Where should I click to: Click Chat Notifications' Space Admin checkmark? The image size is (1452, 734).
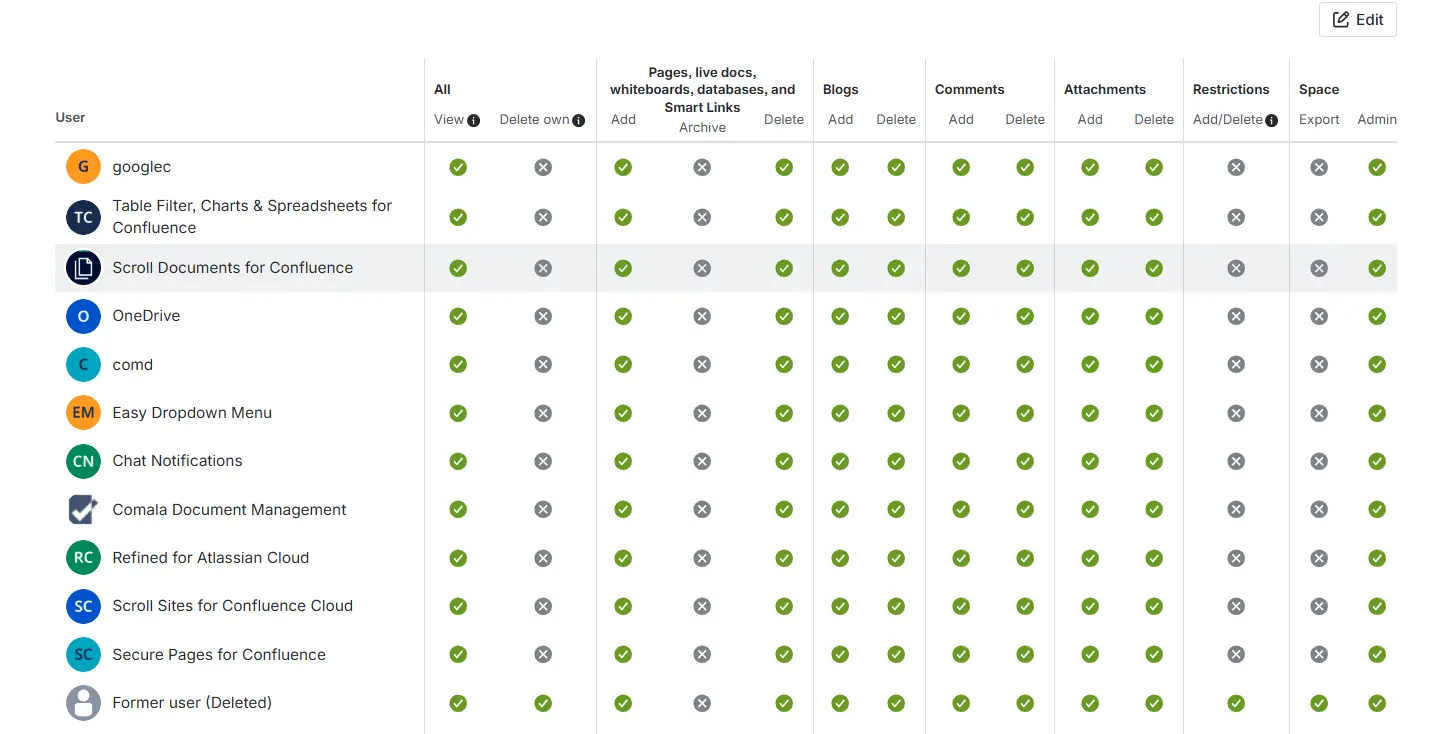[x=1377, y=461]
